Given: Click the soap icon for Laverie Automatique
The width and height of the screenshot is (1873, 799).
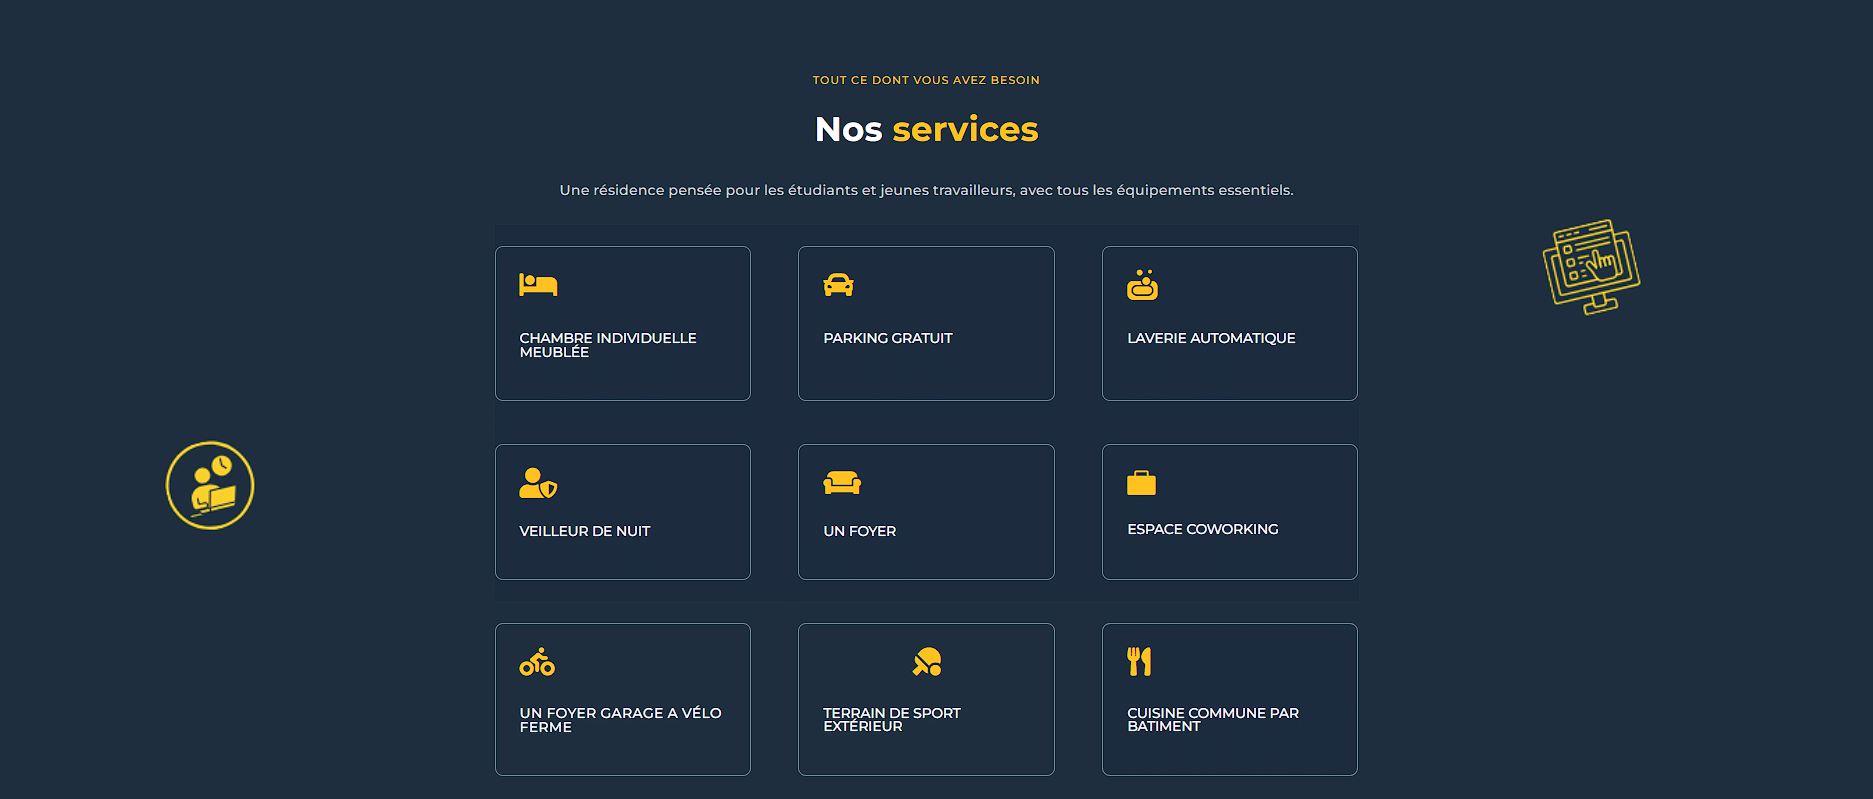Looking at the screenshot, I should 1142,285.
